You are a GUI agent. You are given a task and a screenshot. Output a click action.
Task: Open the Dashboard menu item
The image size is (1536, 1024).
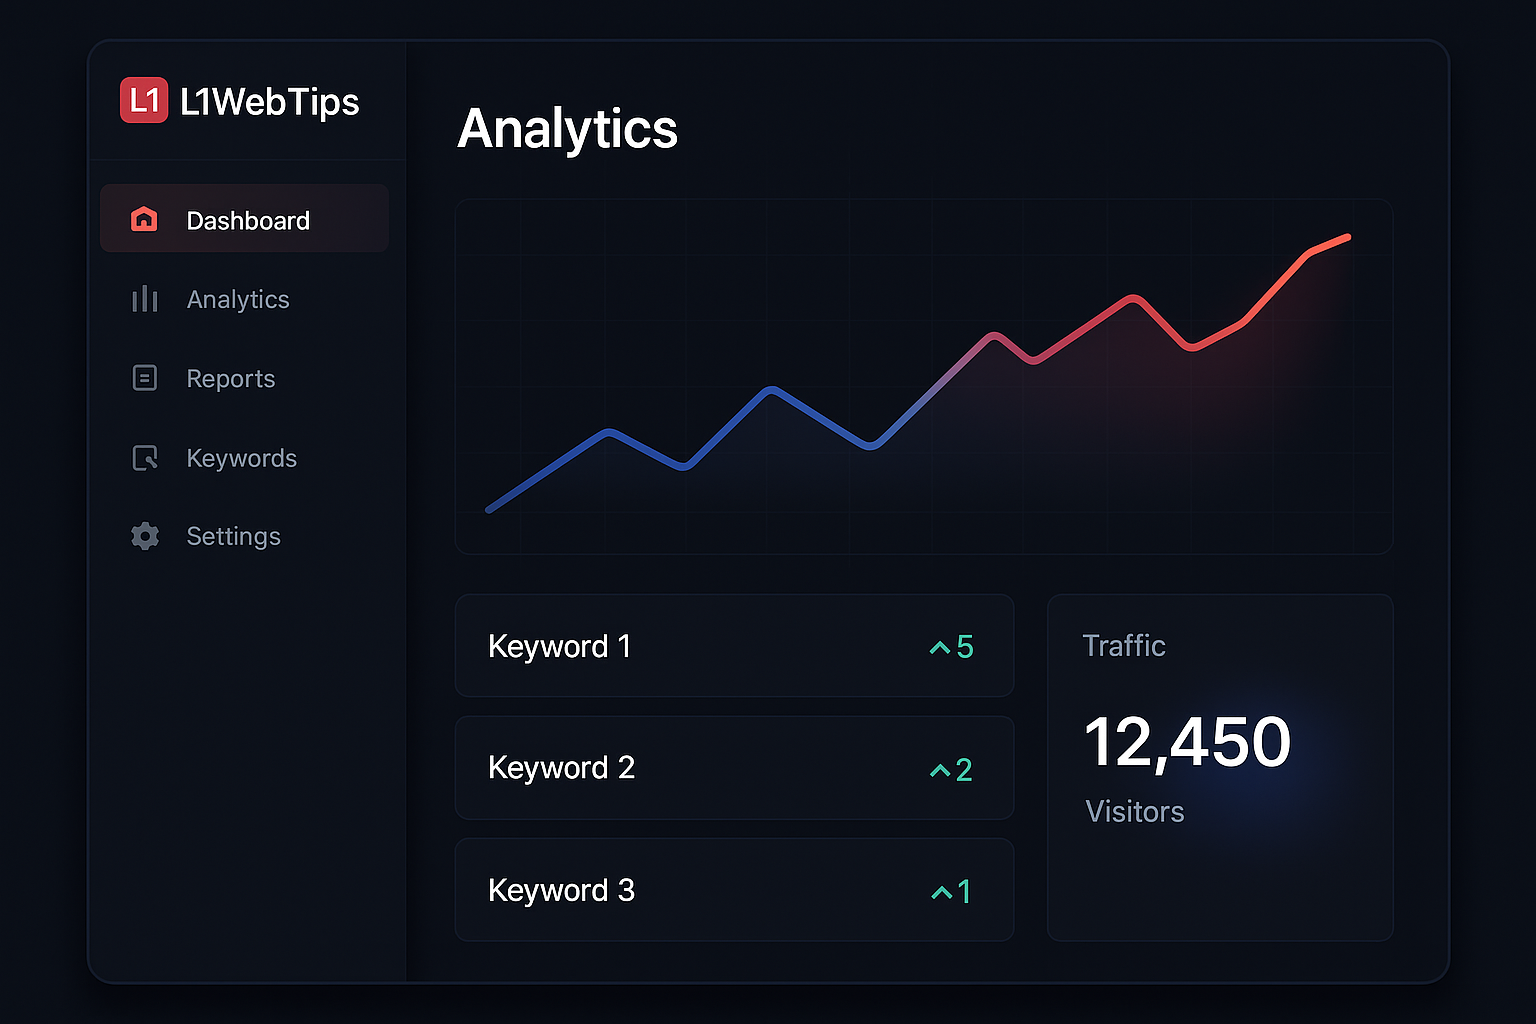point(247,220)
